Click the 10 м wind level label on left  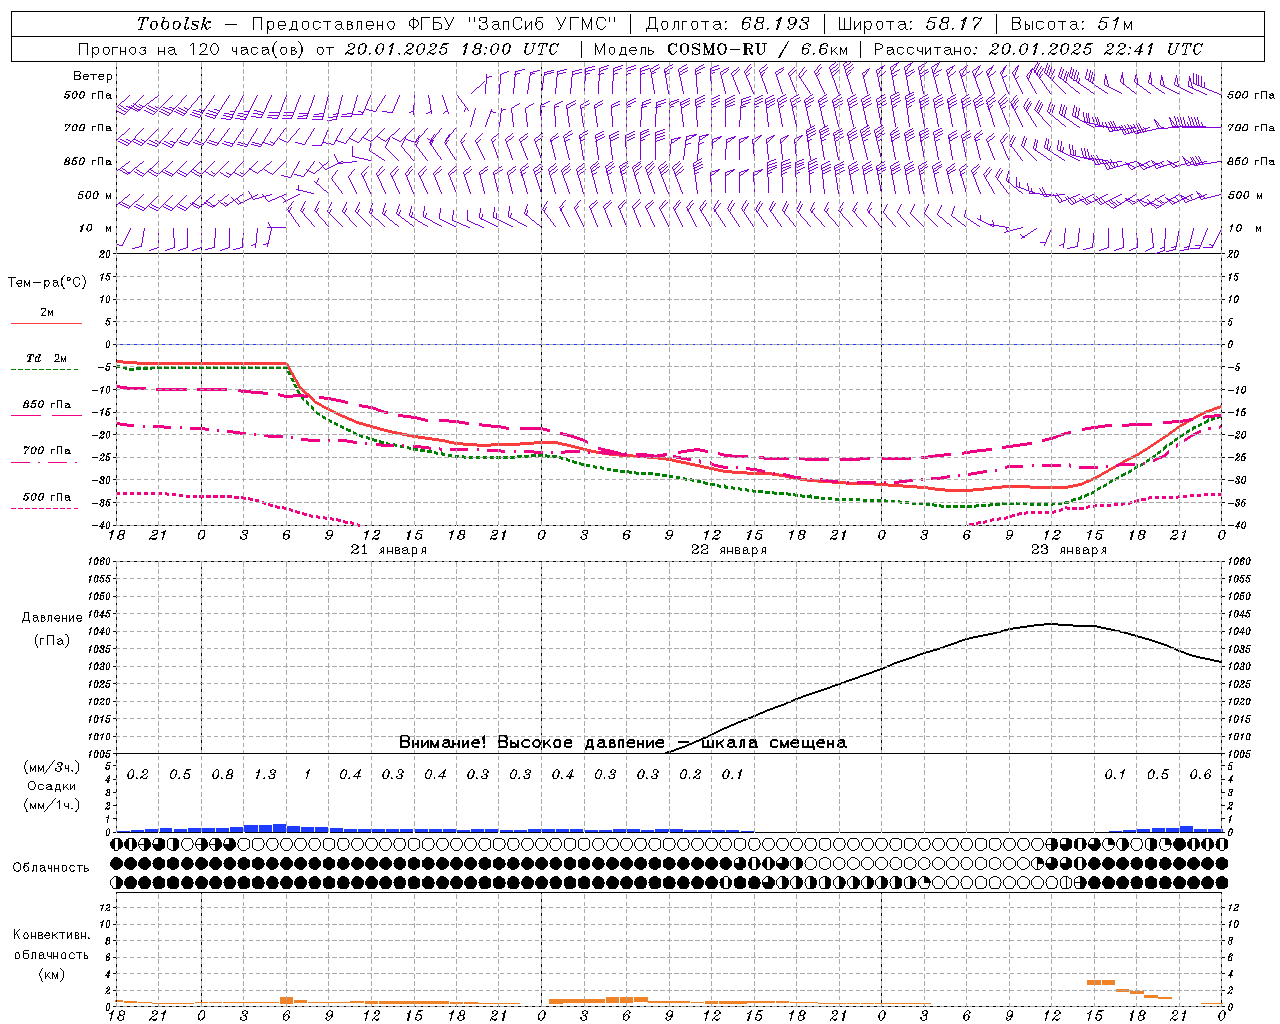[96, 228]
